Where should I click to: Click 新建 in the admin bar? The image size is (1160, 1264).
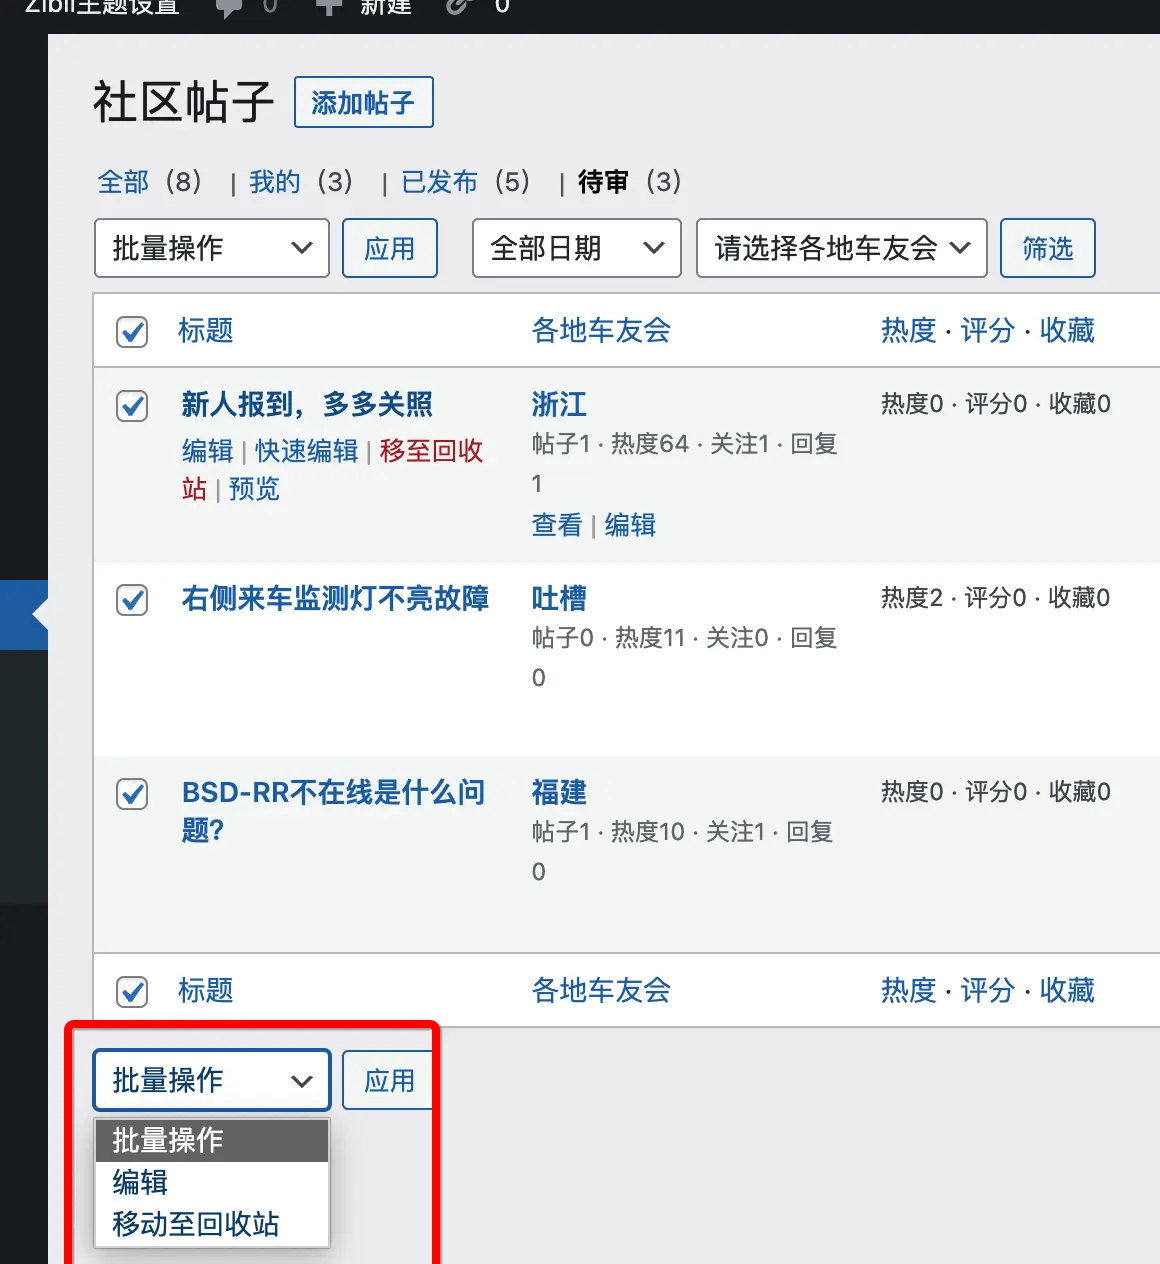tap(386, 7)
